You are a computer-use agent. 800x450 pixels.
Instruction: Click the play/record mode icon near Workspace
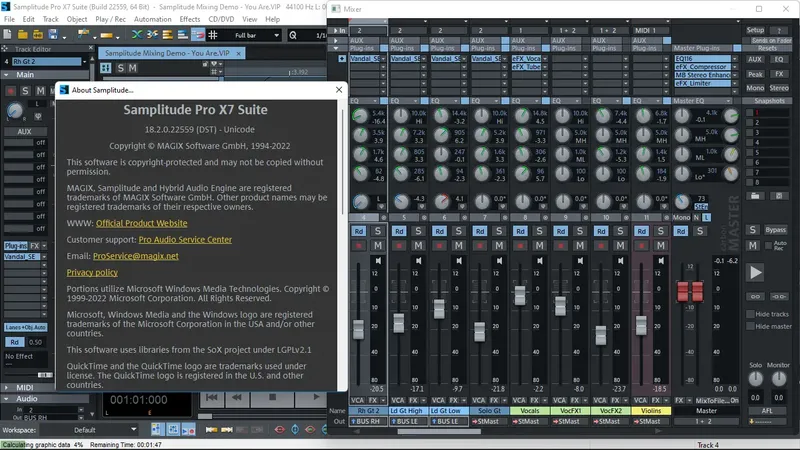(188, 430)
